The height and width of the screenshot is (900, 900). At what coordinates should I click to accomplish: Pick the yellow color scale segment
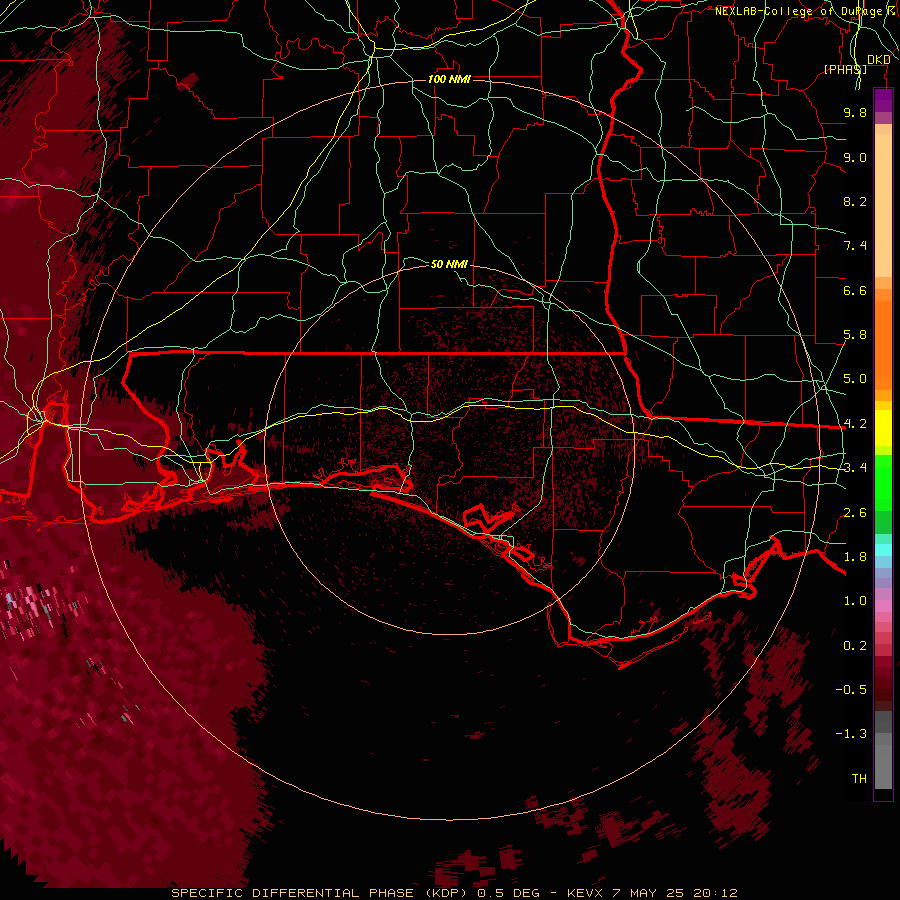(883, 428)
